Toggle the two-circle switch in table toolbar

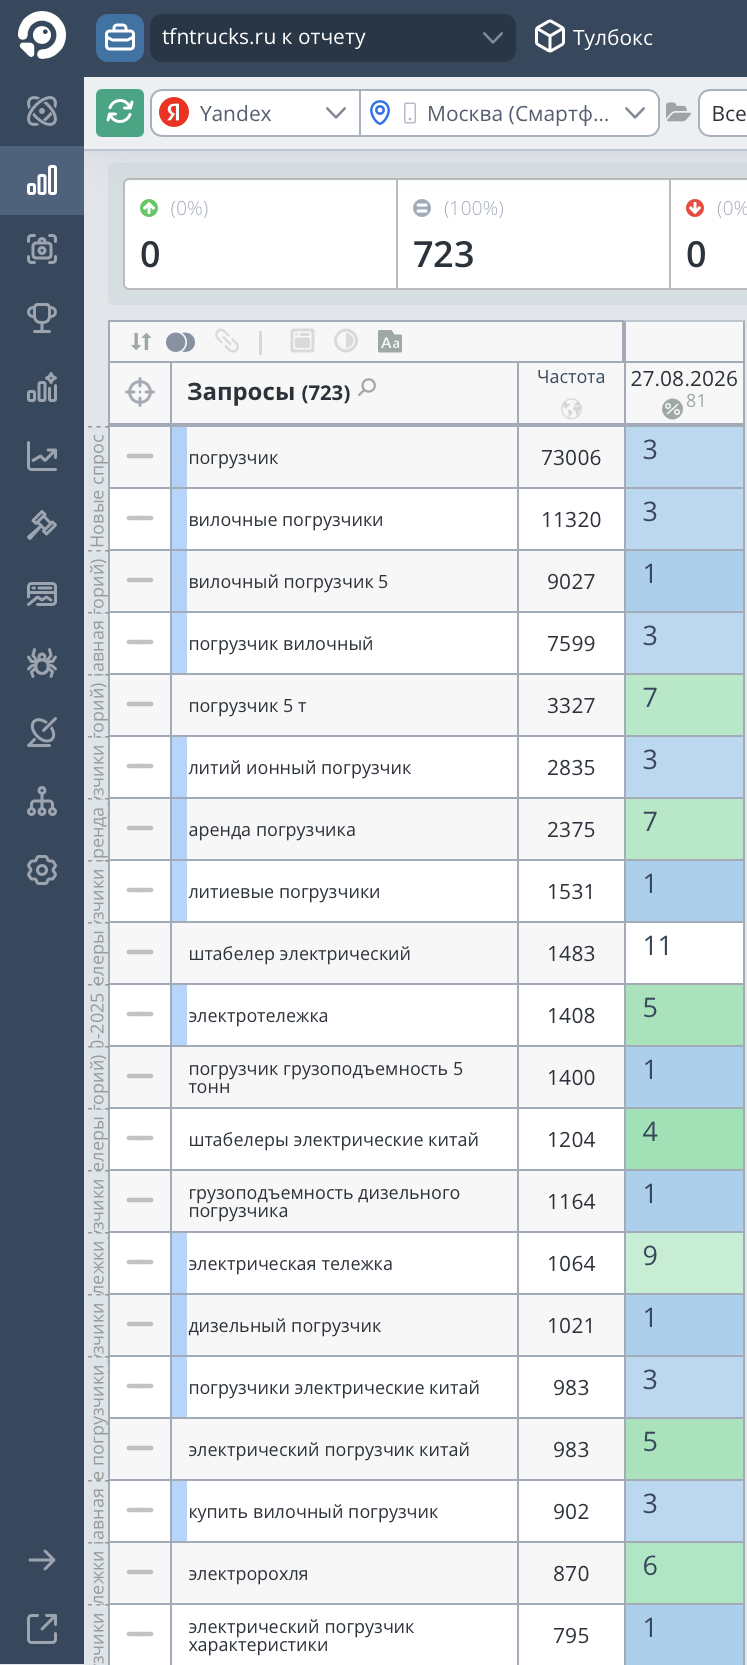point(181,342)
